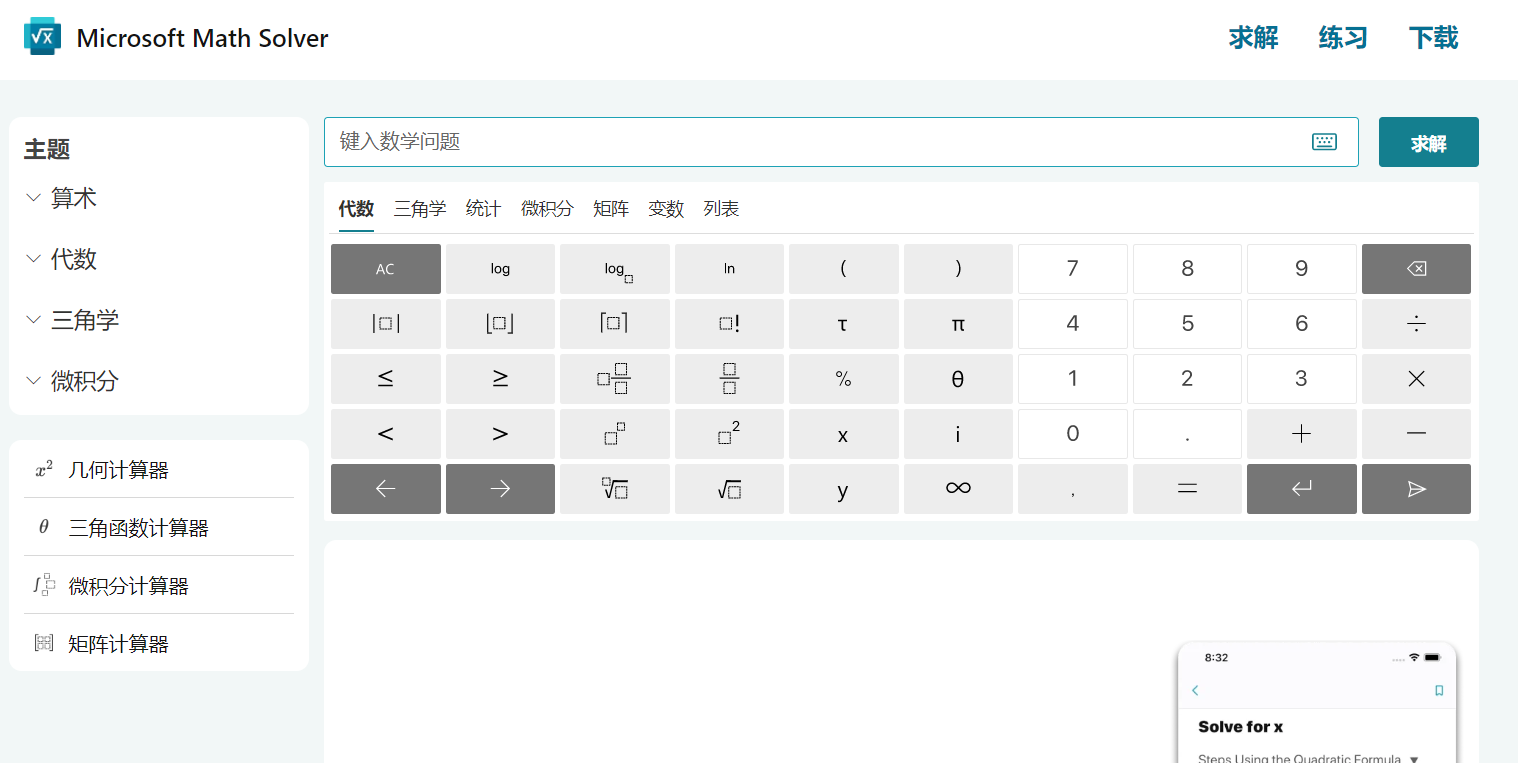Click the send submit arrow key
Viewport: 1518px width, 763px height.
1416,489
